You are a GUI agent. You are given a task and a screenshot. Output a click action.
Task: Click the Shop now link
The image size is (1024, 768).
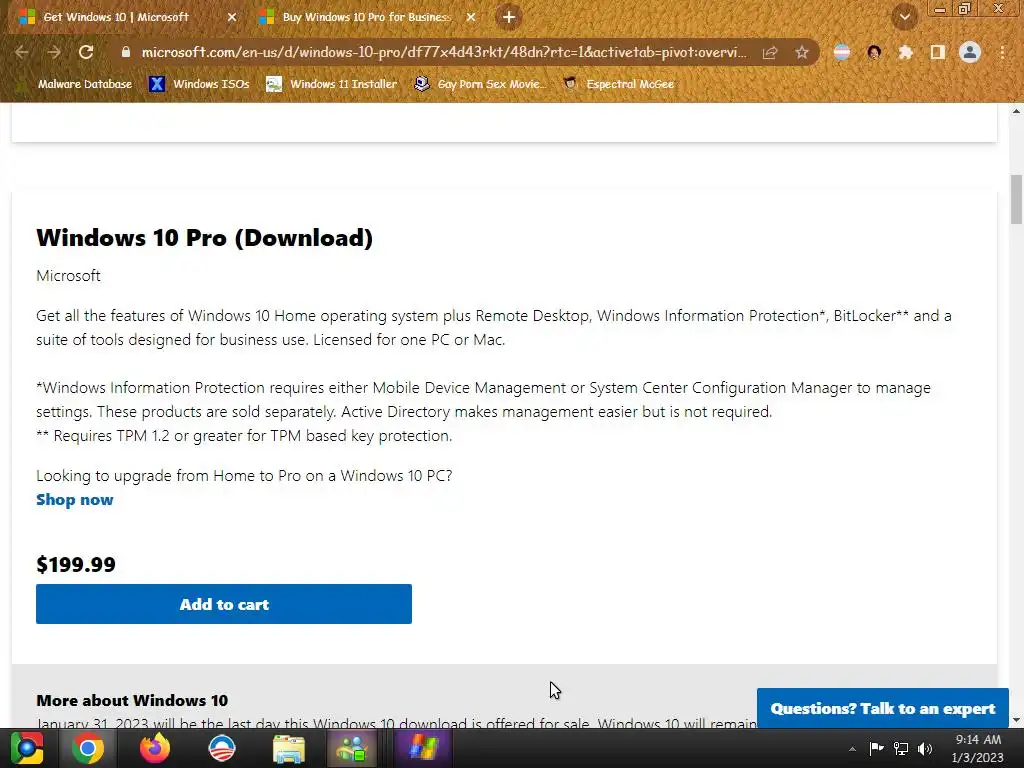pyautogui.click(x=74, y=500)
